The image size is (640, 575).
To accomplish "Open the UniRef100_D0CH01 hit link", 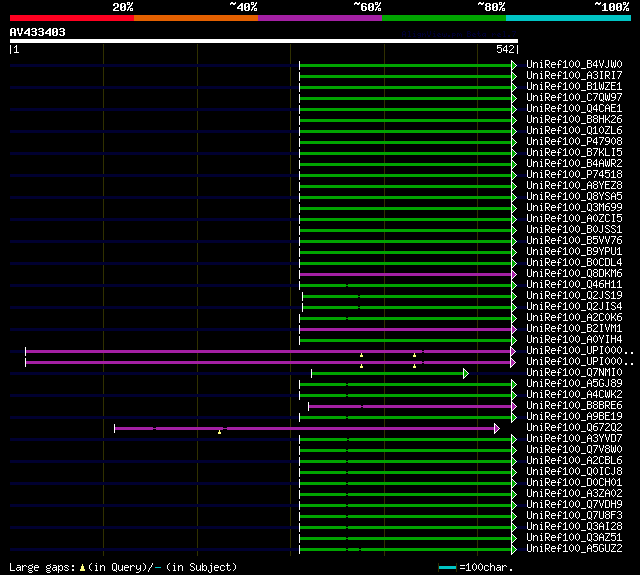I will click(x=574, y=483).
